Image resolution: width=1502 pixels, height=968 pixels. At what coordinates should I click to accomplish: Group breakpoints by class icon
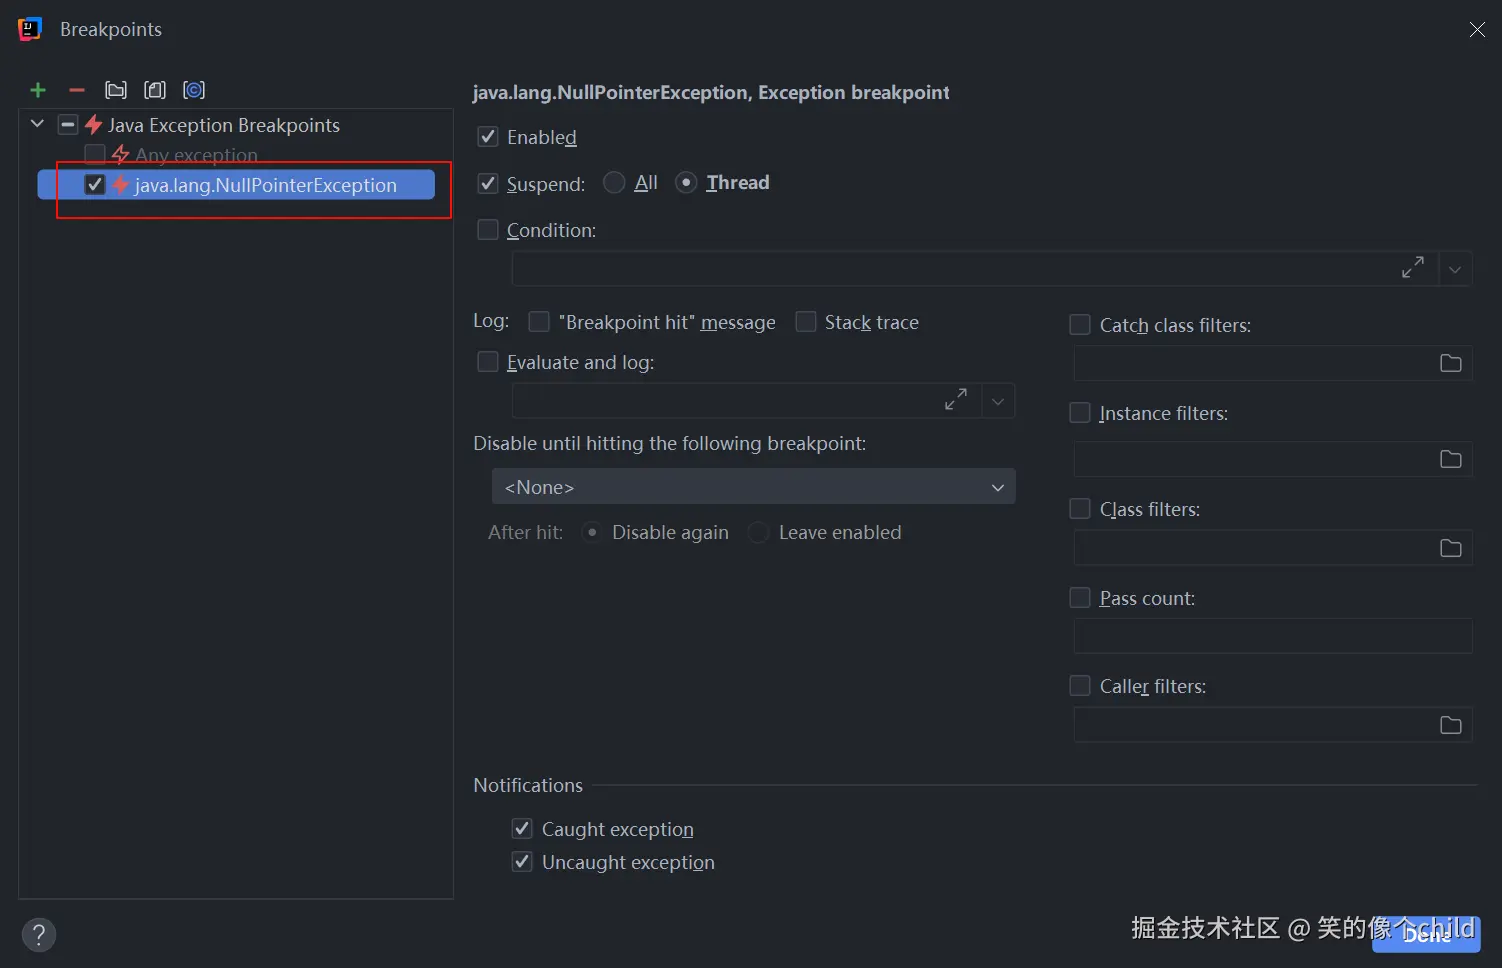coord(194,90)
